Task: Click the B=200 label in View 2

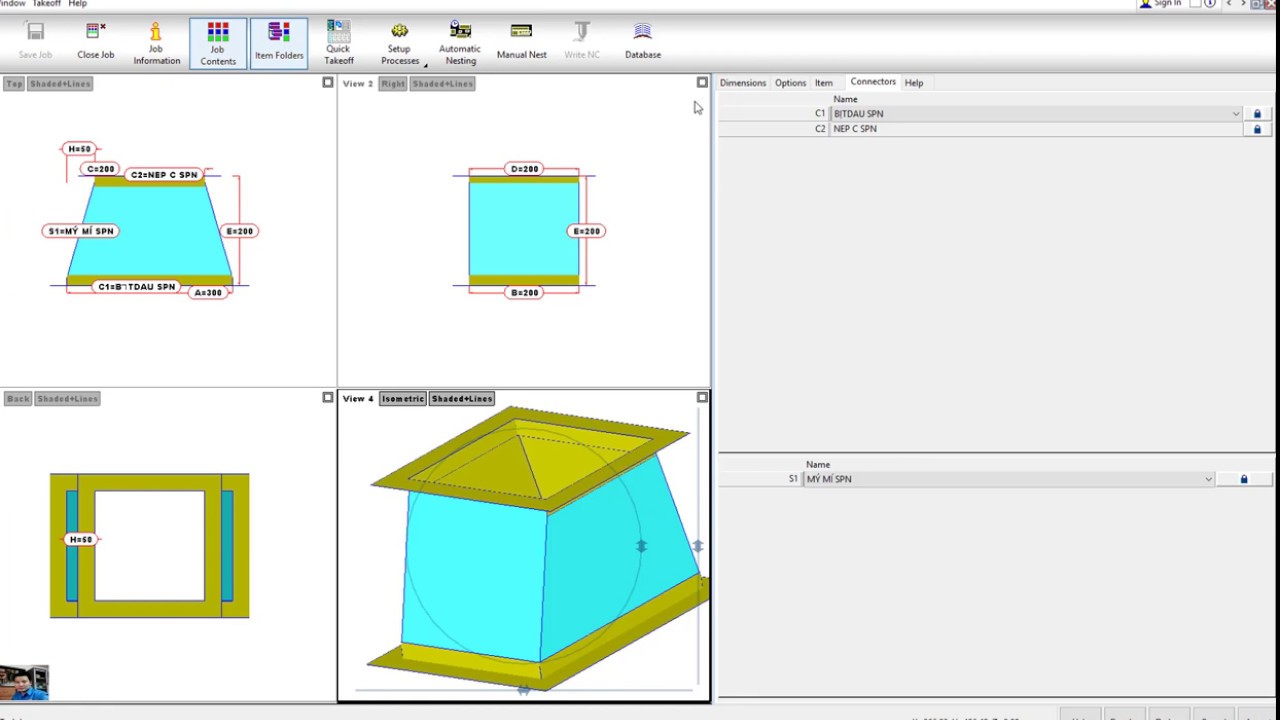Action: coord(525,293)
